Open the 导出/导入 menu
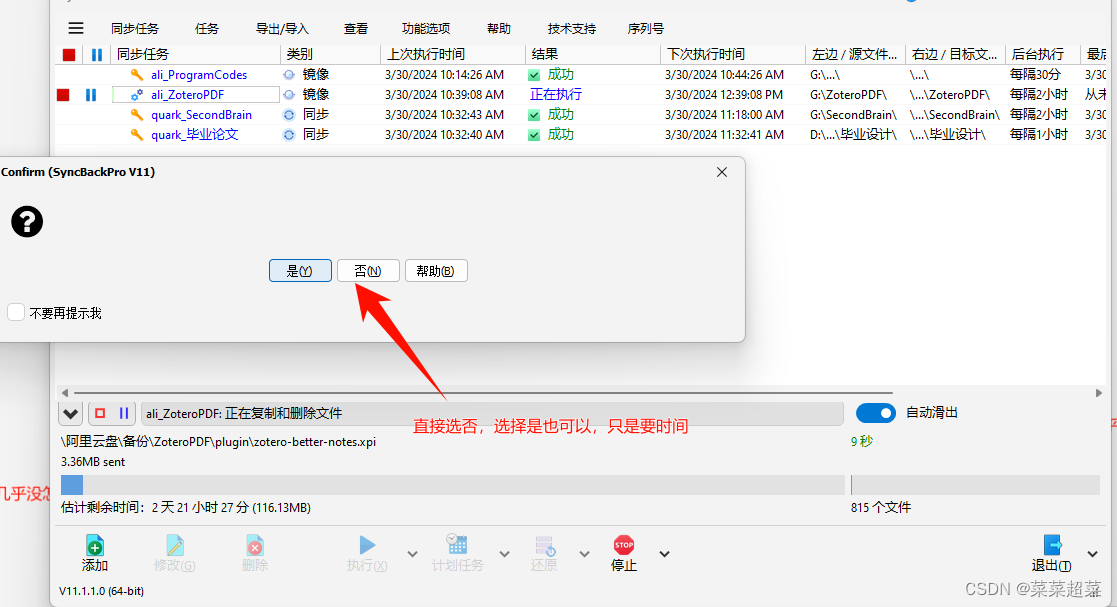Image resolution: width=1117 pixels, height=607 pixels. pos(282,28)
